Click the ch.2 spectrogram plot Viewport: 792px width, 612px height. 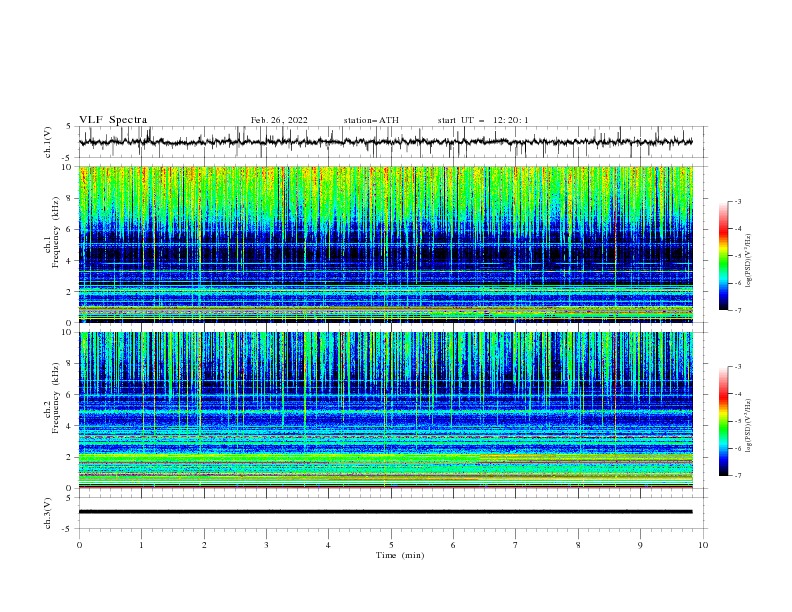point(386,410)
